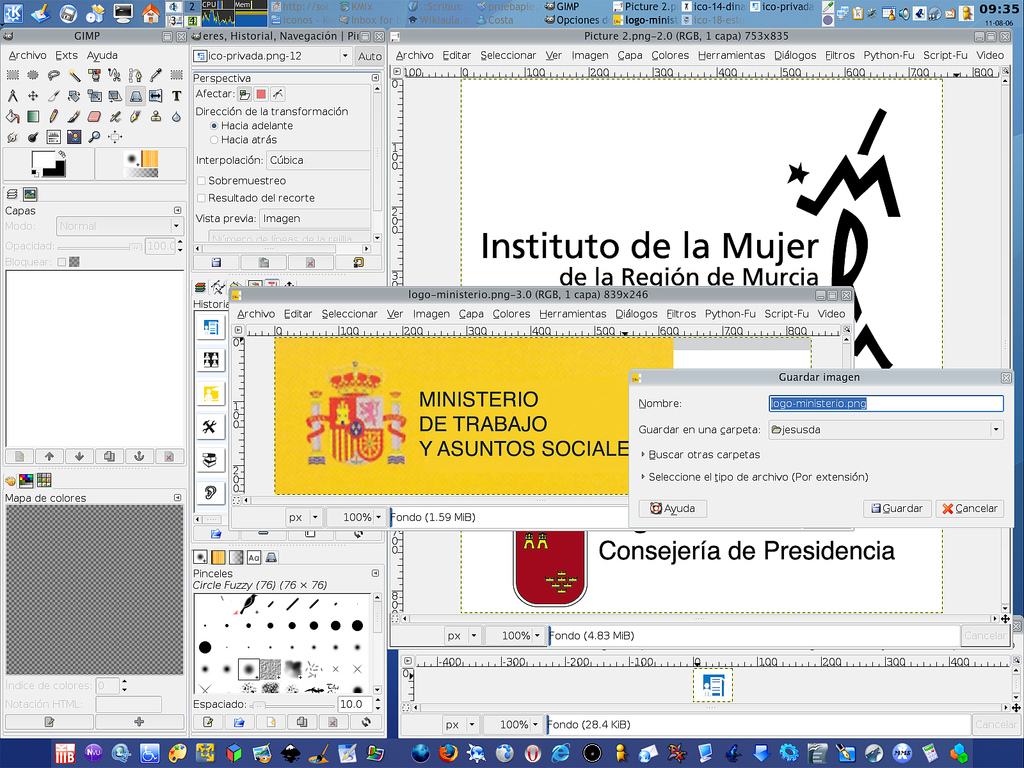Enable the Sobremuestreo checkbox
The width and height of the screenshot is (1024, 768).
coord(202,180)
